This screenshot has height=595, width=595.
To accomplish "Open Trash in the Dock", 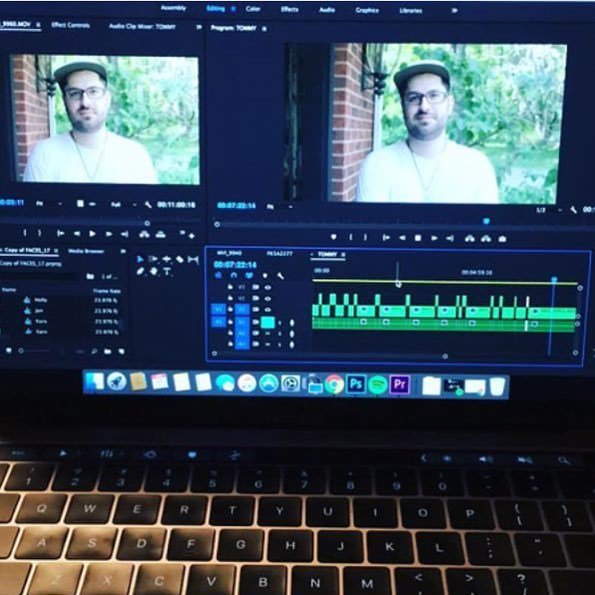I will click(x=497, y=387).
